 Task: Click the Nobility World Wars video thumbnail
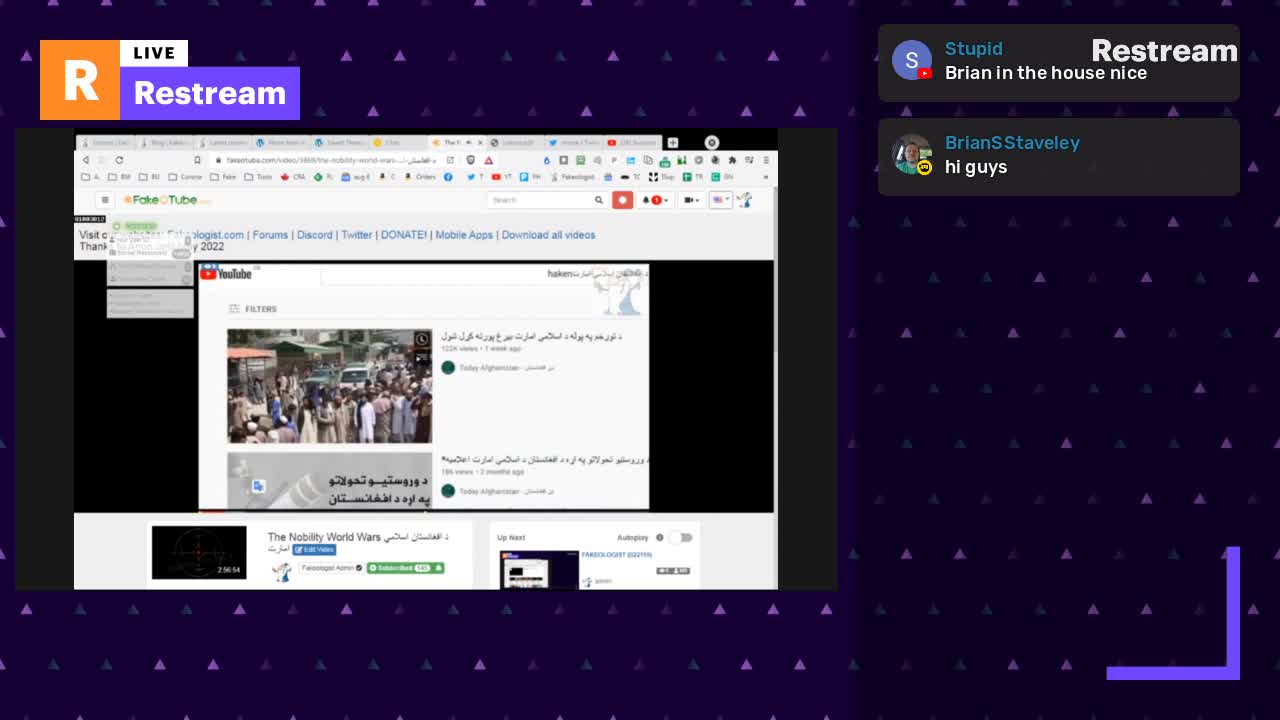199,552
